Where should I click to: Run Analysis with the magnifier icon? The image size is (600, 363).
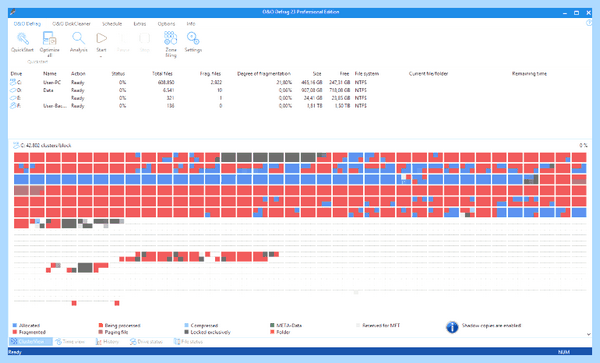[78, 39]
